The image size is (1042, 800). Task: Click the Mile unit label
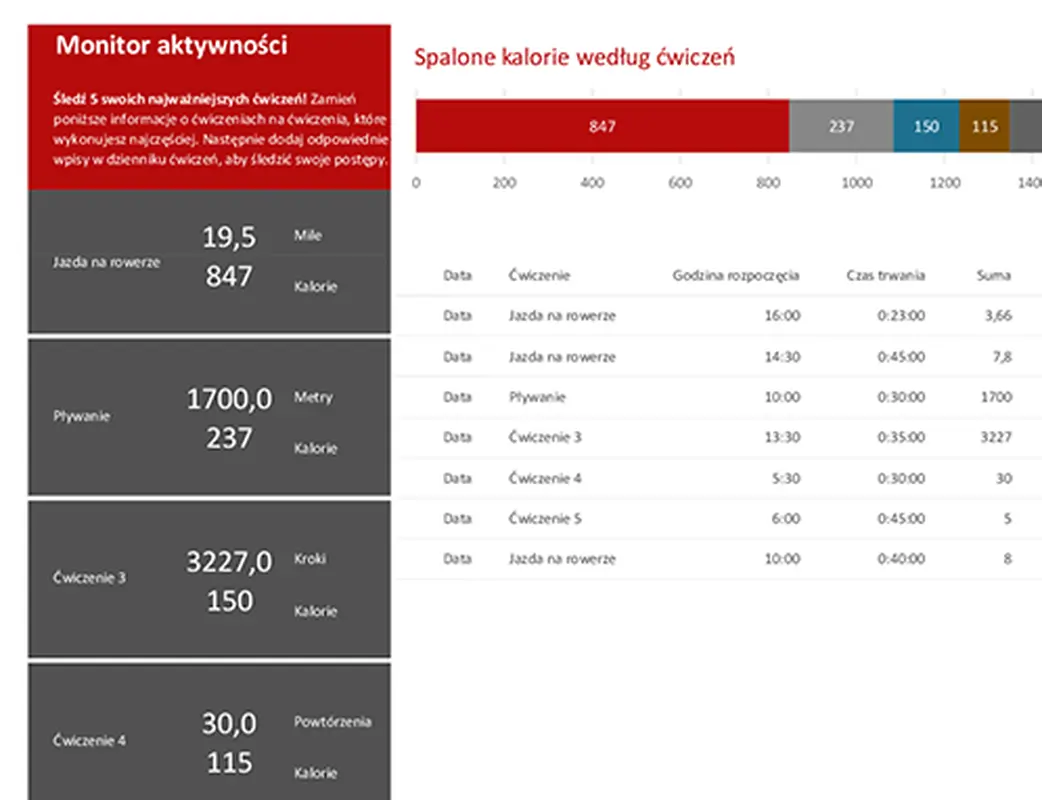308,235
